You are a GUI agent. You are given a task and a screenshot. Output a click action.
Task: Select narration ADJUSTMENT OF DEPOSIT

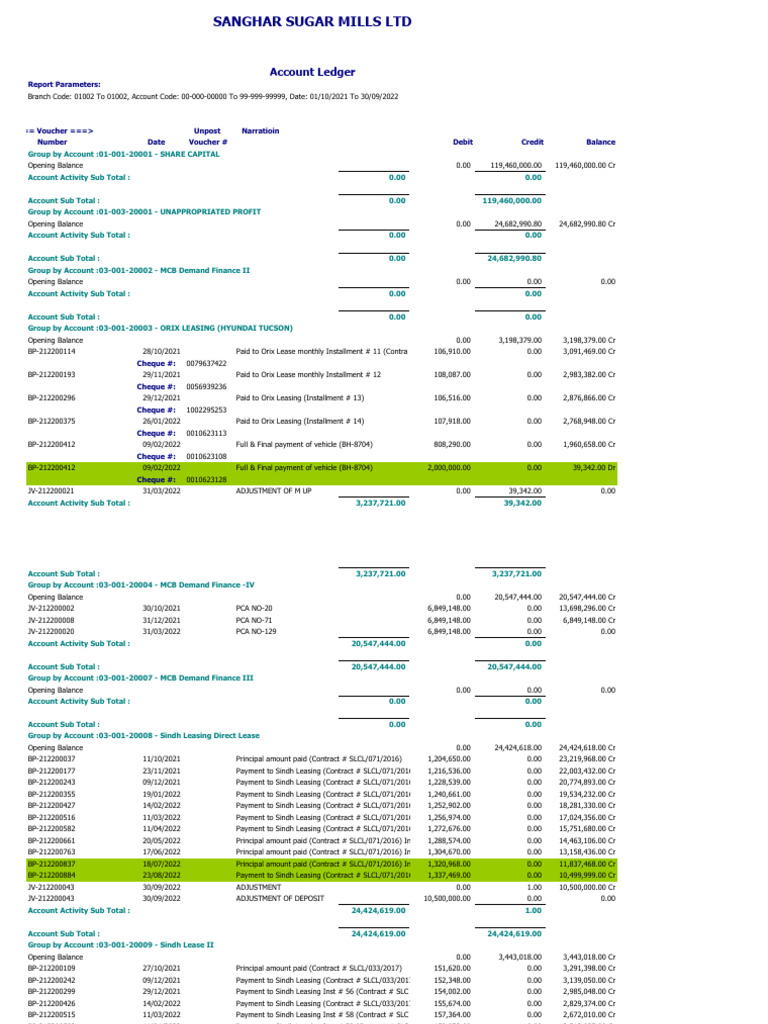(x=280, y=899)
